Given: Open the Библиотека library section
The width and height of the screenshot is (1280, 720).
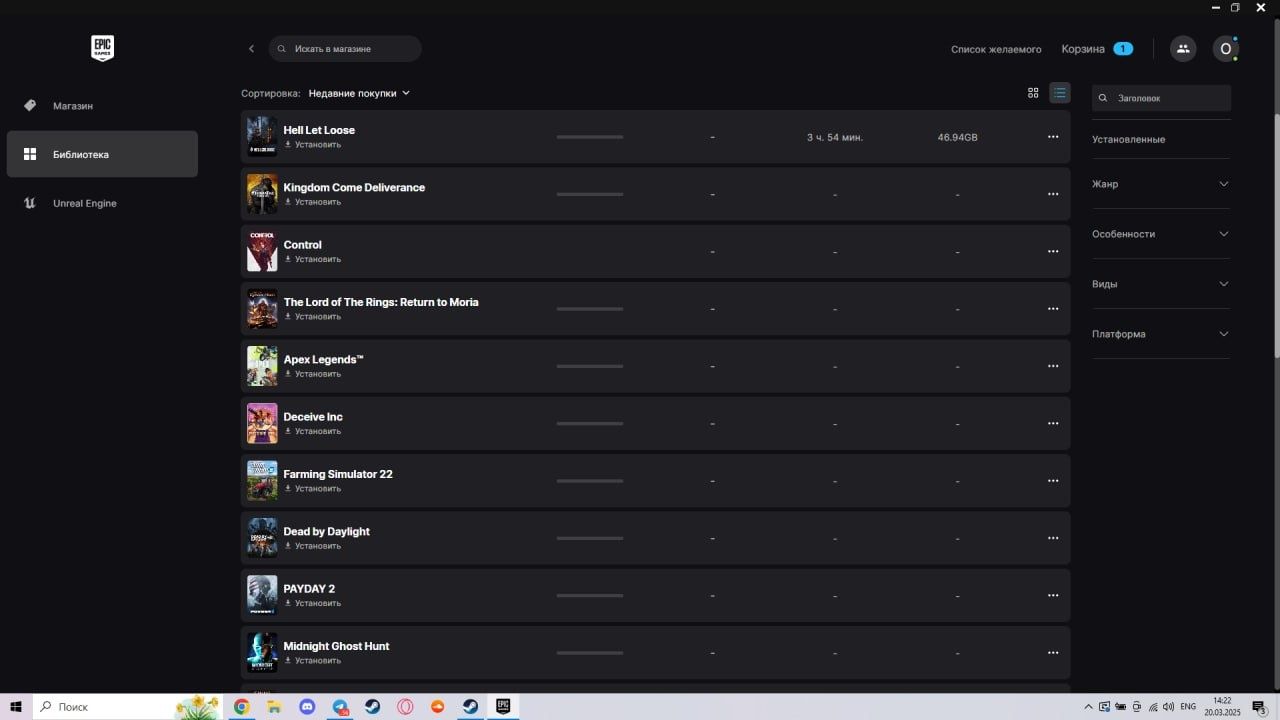Looking at the screenshot, I should (102, 154).
